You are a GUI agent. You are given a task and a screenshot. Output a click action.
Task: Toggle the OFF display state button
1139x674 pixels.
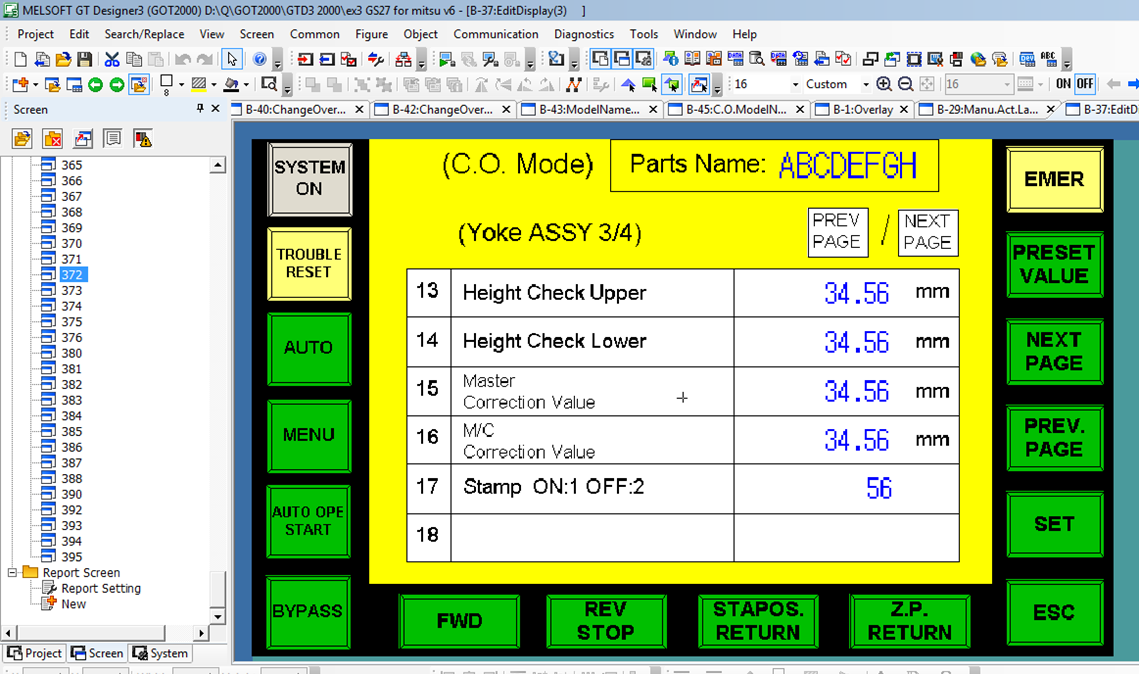click(1085, 84)
